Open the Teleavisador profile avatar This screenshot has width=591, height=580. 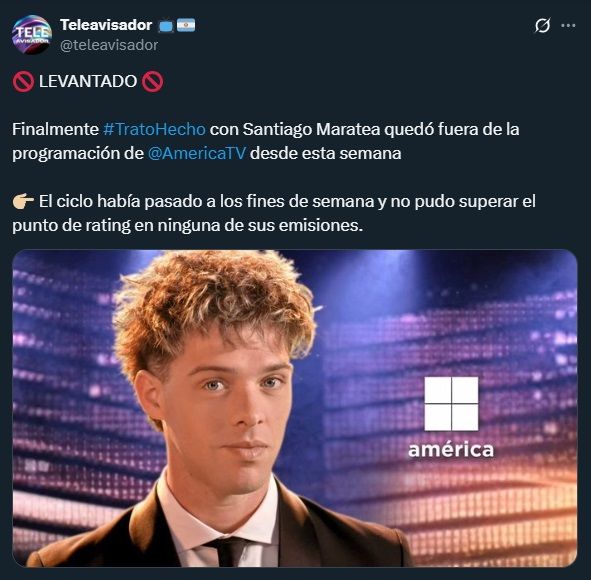32,35
